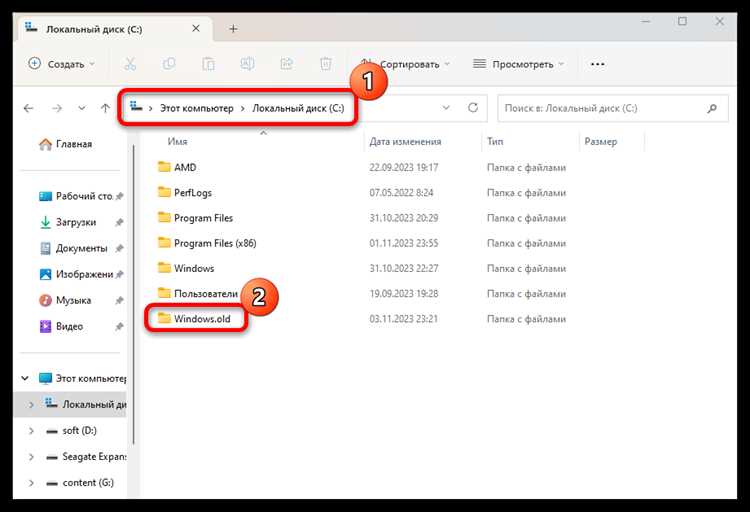Expand the content (G:) drive node

[x=31, y=483]
